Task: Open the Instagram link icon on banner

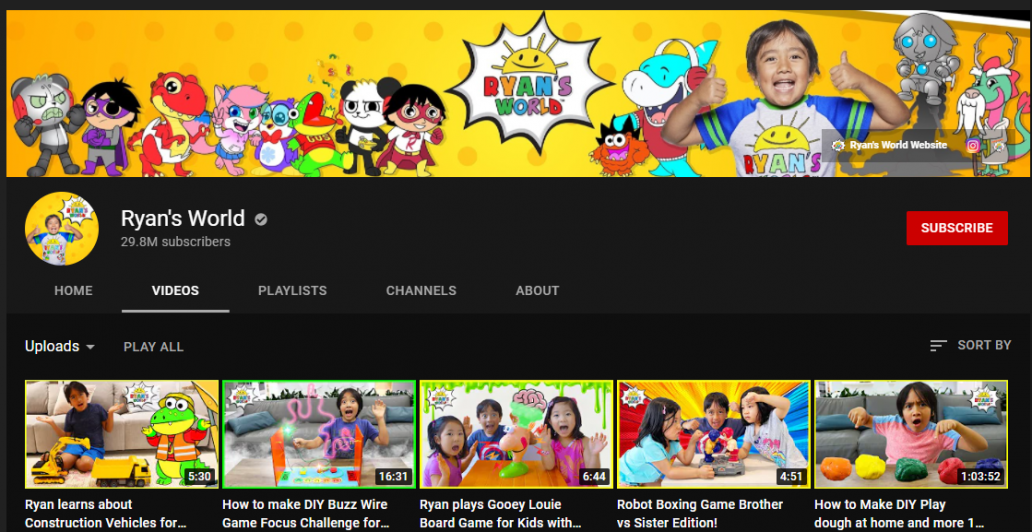Action: (973, 146)
